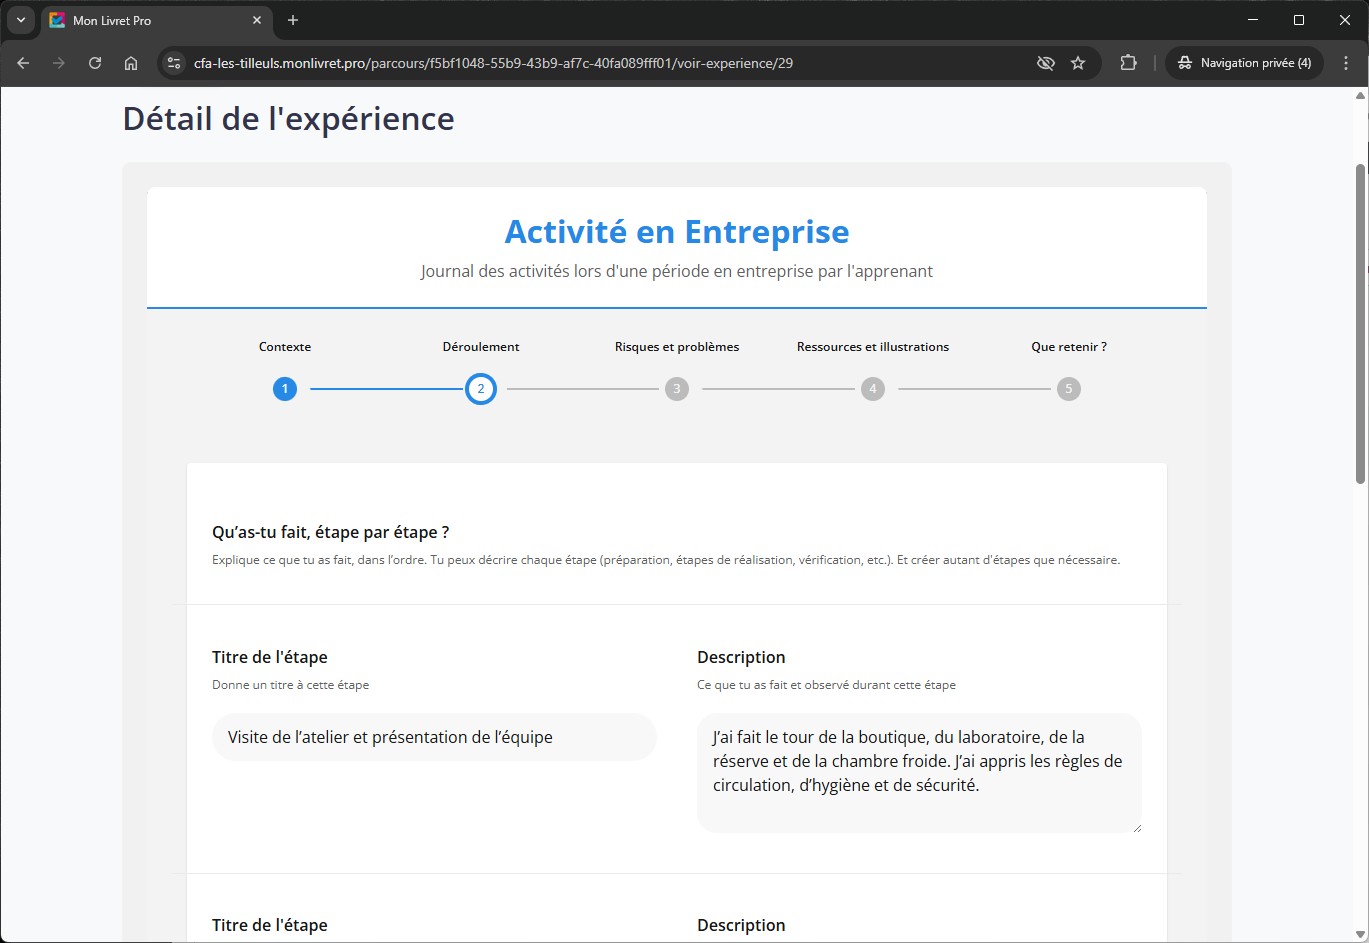Select step 2 Déroulement circle
This screenshot has height=943, width=1369.
click(481, 389)
